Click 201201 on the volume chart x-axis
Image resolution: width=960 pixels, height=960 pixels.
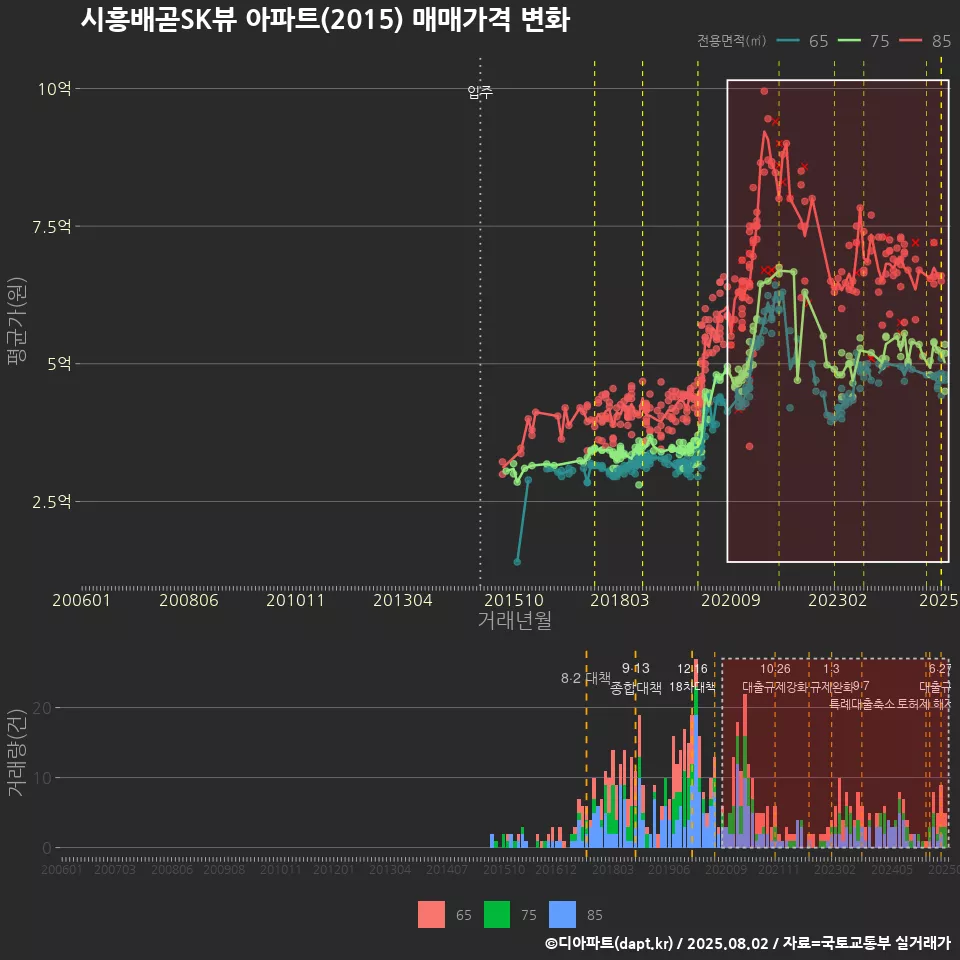coord(334,869)
